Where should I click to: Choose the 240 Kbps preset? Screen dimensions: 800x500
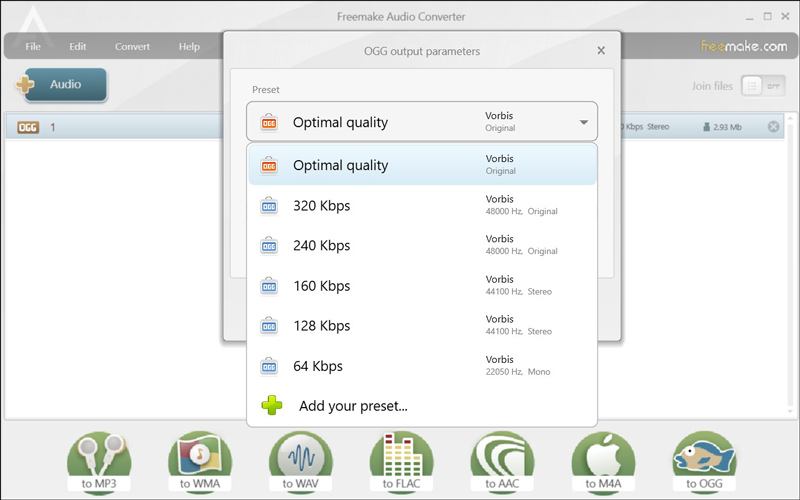(422, 245)
